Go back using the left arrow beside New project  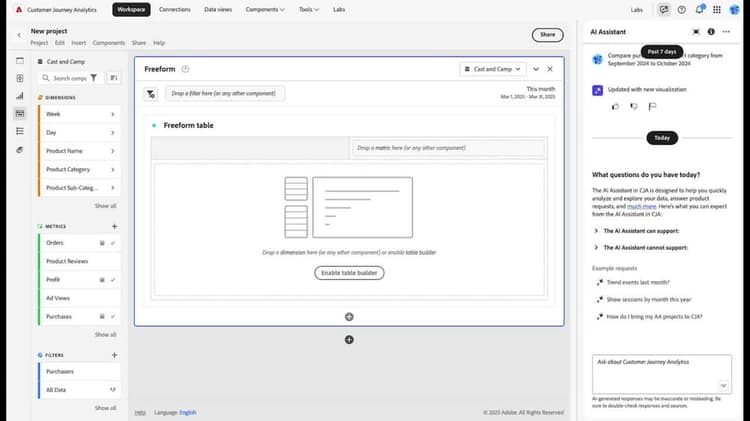pyautogui.click(x=19, y=35)
